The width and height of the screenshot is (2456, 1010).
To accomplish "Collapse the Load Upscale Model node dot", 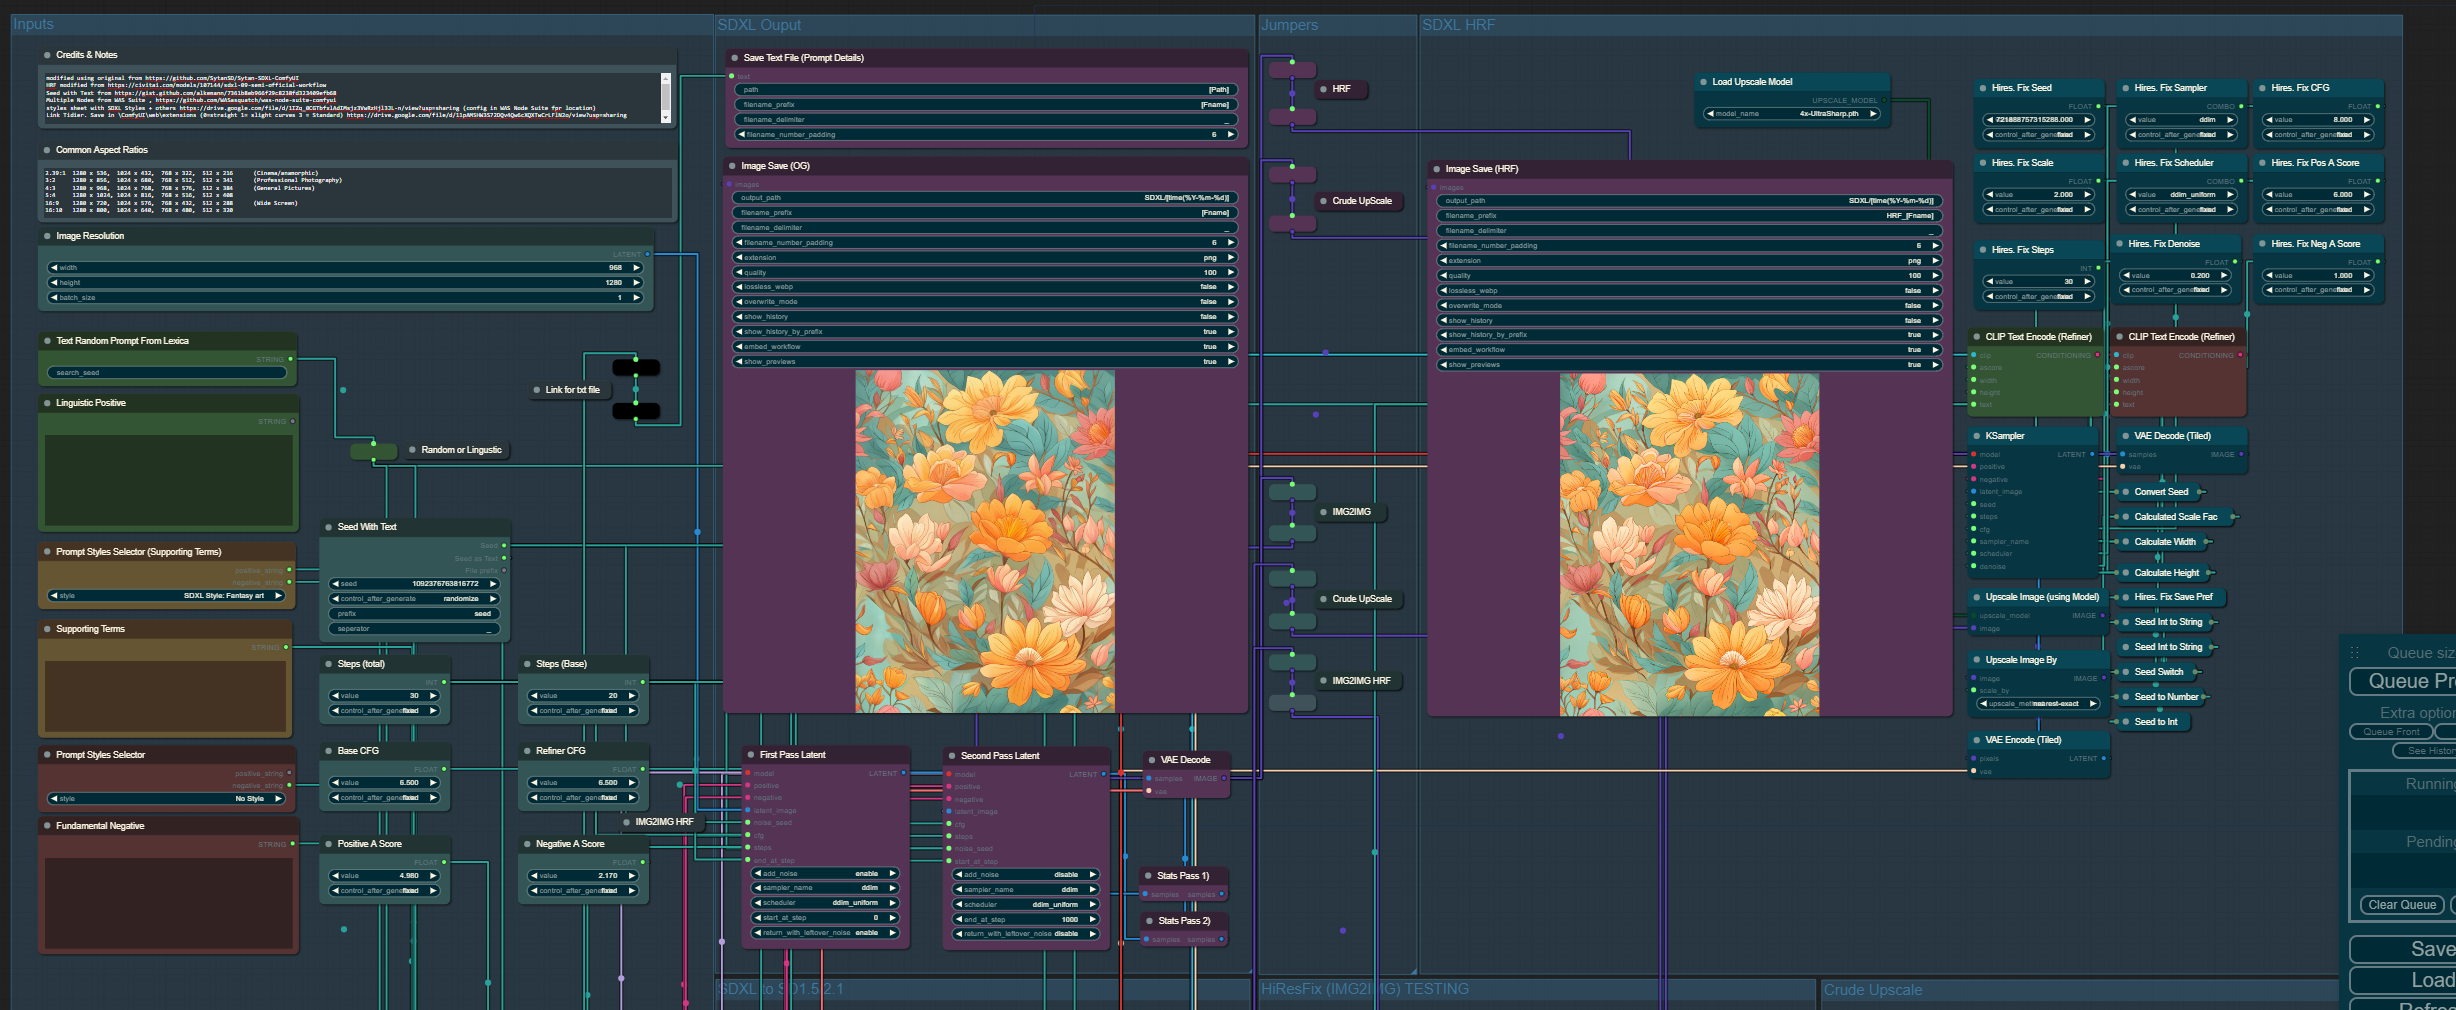I will coord(1703,82).
